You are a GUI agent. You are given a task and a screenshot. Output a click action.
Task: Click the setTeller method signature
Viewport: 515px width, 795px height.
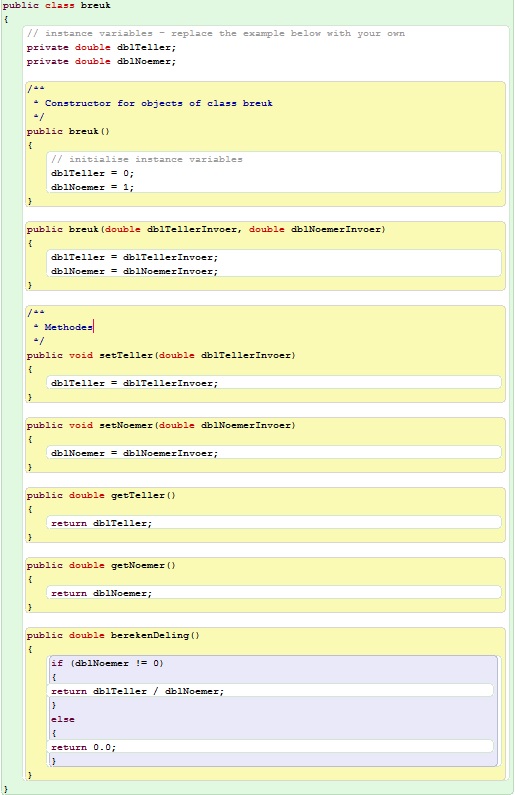(x=161, y=355)
